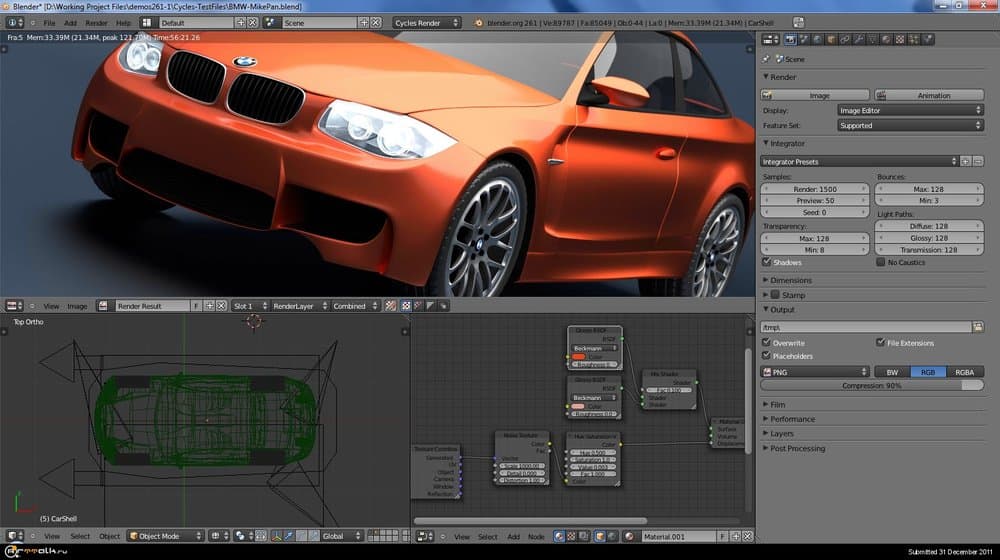Viewport: 1000px width, 560px height.
Task: Uncheck the Overwrite option
Action: click(x=767, y=343)
